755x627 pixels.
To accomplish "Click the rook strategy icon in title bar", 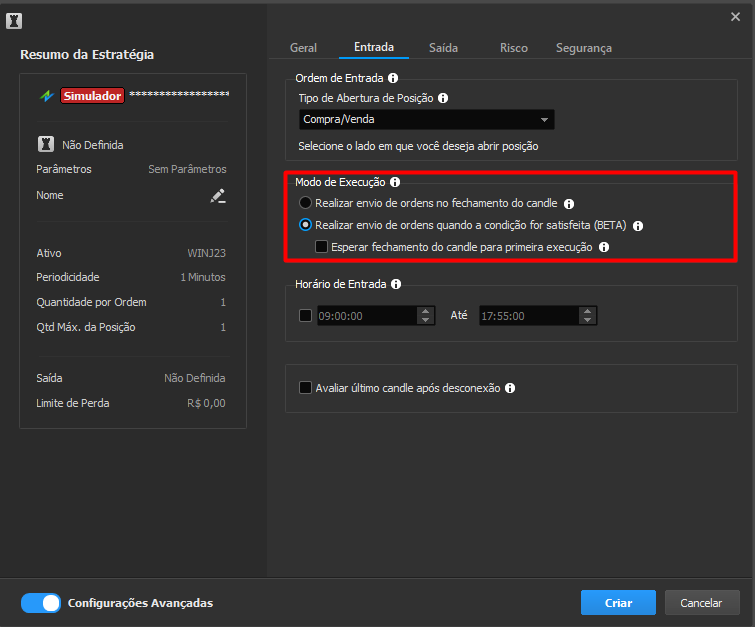I will [14, 21].
